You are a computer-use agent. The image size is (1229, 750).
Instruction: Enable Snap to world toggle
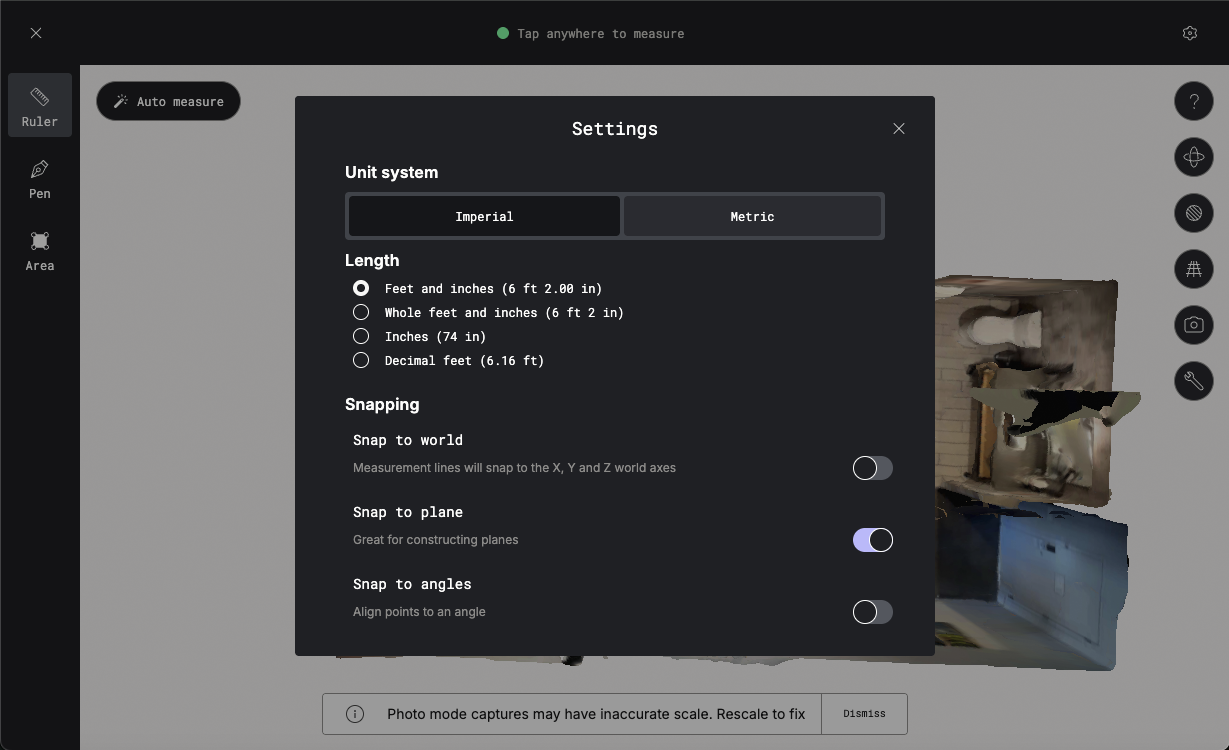point(872,468)
